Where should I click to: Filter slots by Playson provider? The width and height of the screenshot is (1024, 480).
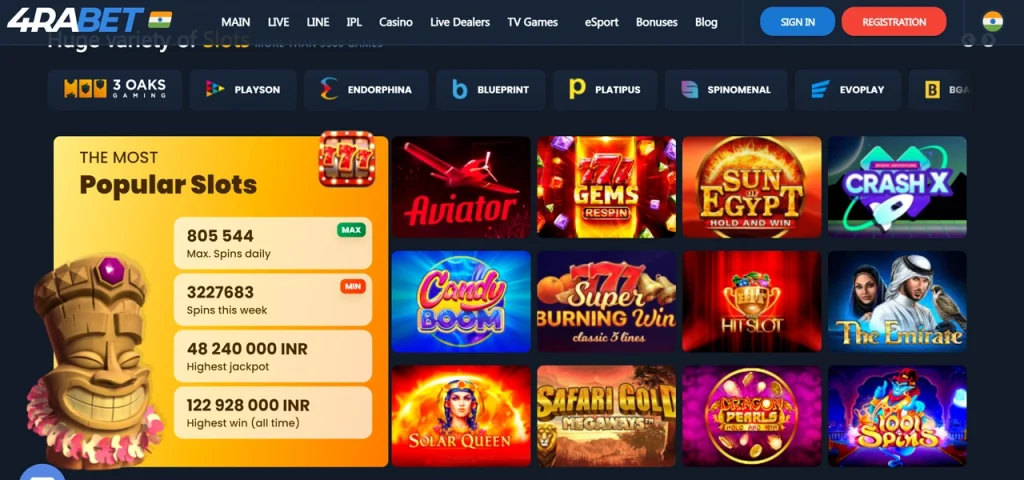tap(243, 89)
